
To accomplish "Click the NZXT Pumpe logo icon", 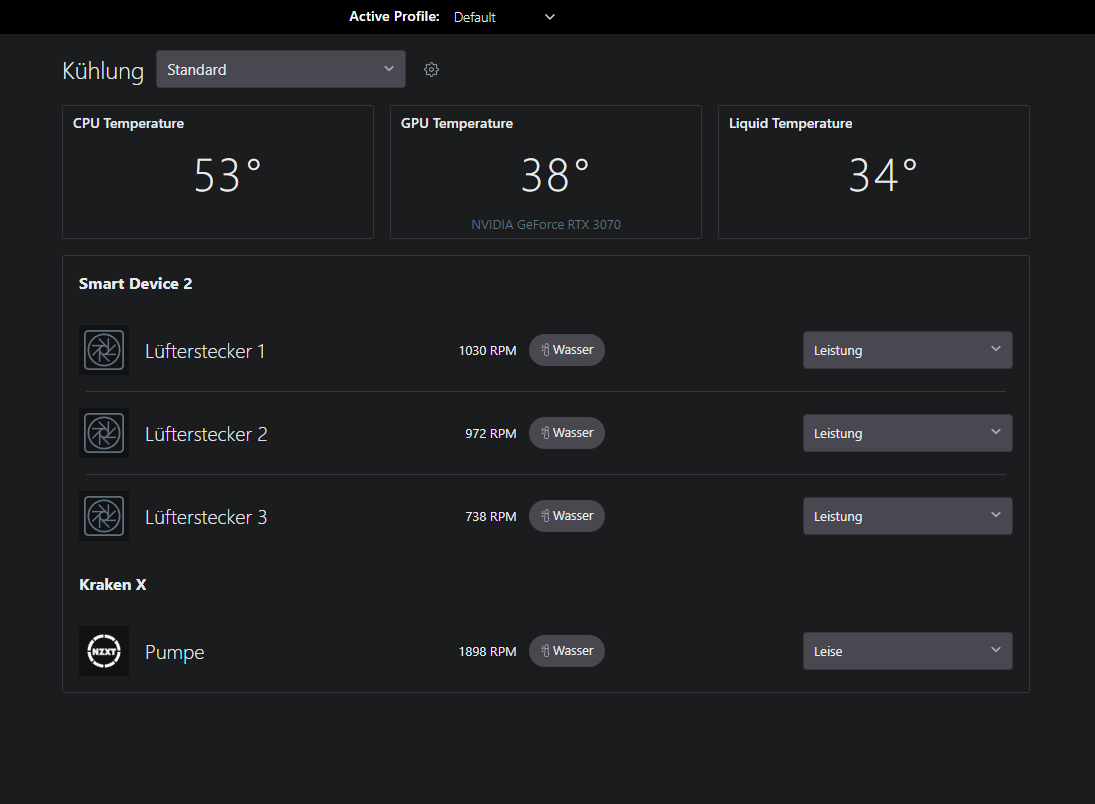I will coord(104,651).
